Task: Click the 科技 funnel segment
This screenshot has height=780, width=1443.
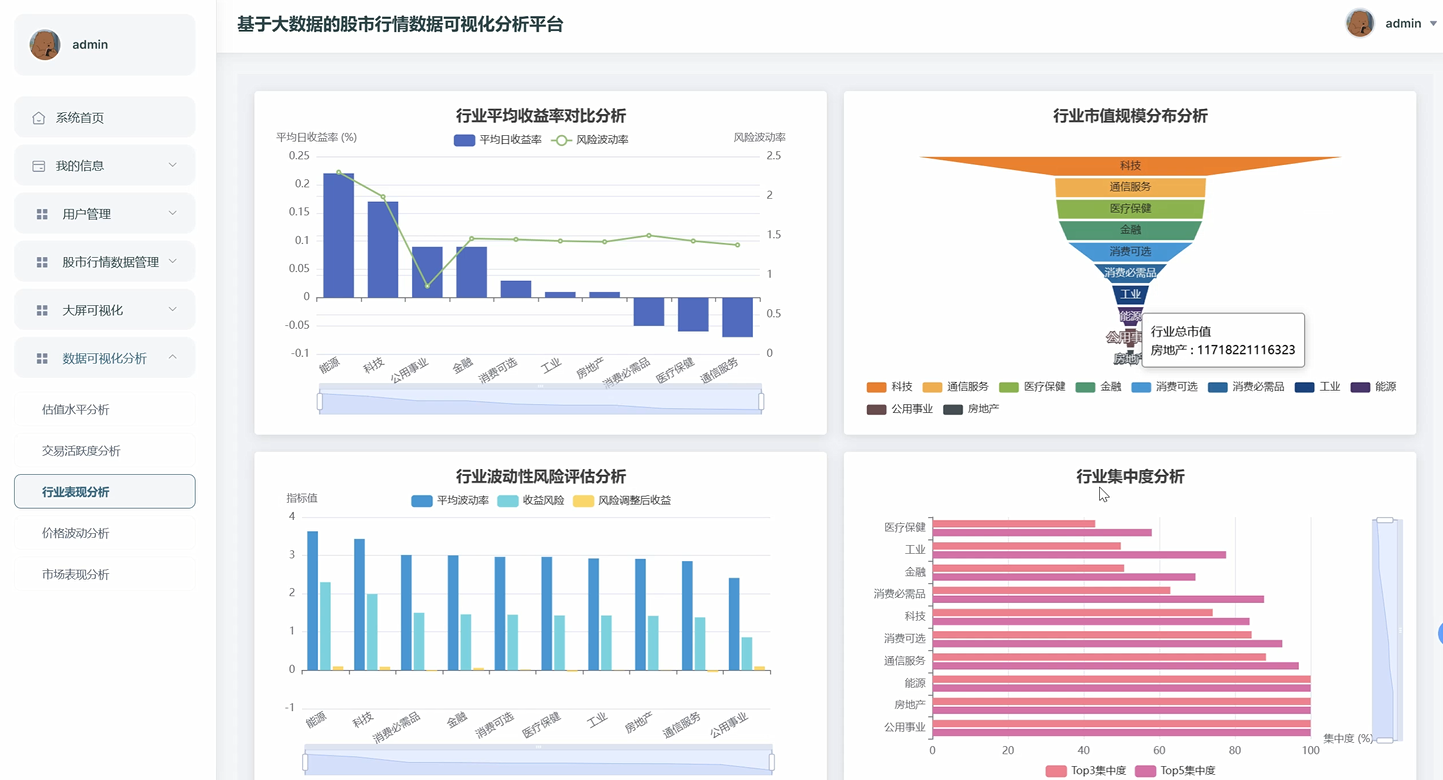Action: (x=1130, y=166)
